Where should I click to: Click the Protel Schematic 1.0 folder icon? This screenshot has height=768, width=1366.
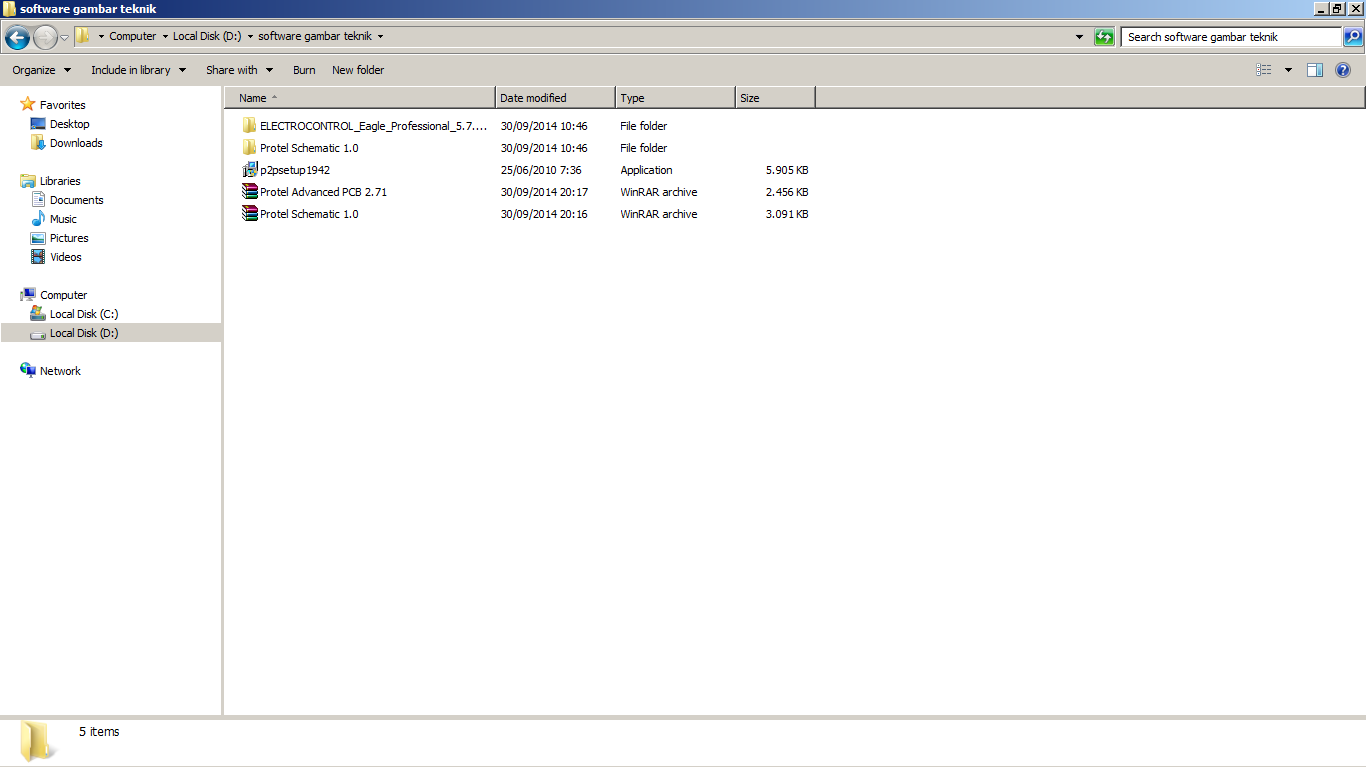click(249, 148)
